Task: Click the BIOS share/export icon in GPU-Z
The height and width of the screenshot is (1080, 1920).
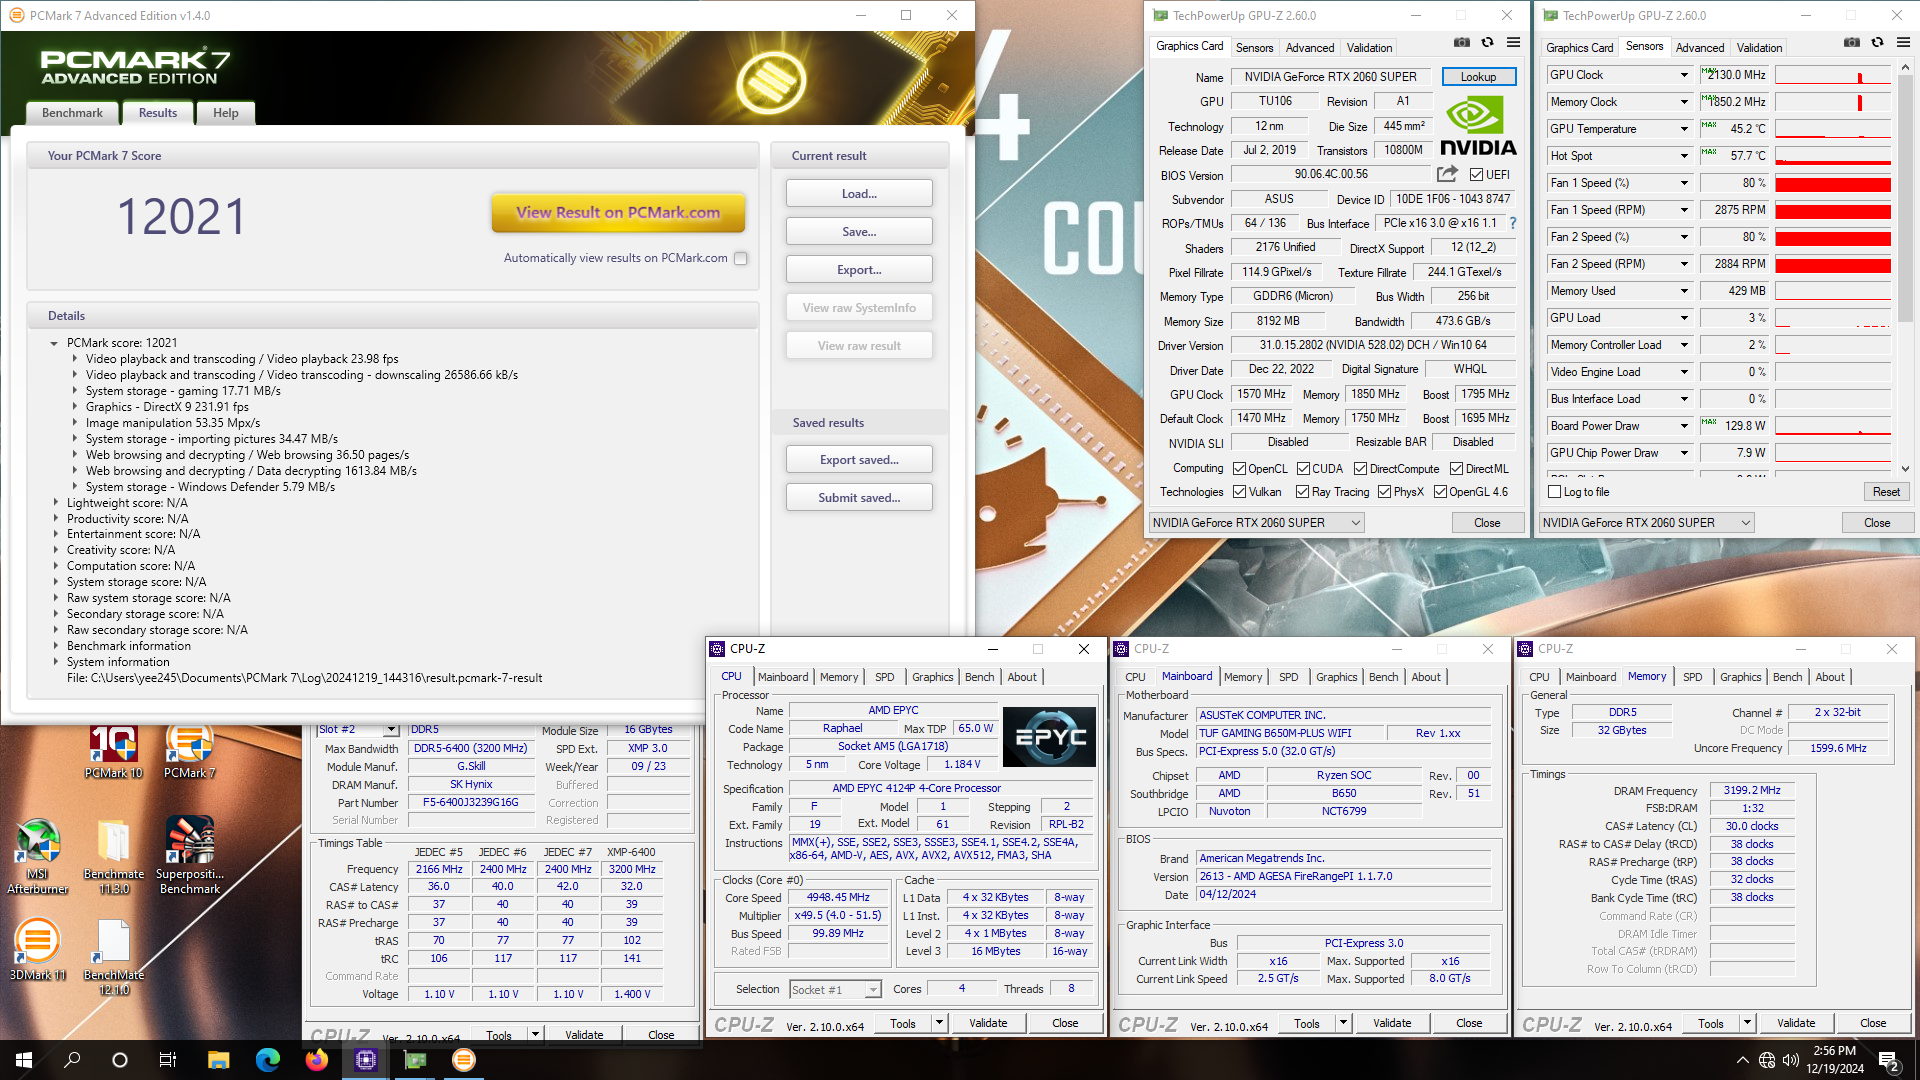Action: coord(1447,174)
